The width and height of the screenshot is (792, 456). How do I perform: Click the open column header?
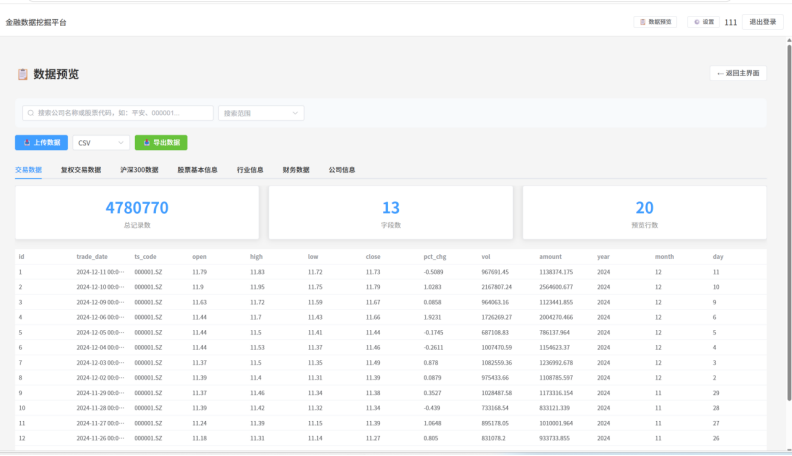point(200,257)
